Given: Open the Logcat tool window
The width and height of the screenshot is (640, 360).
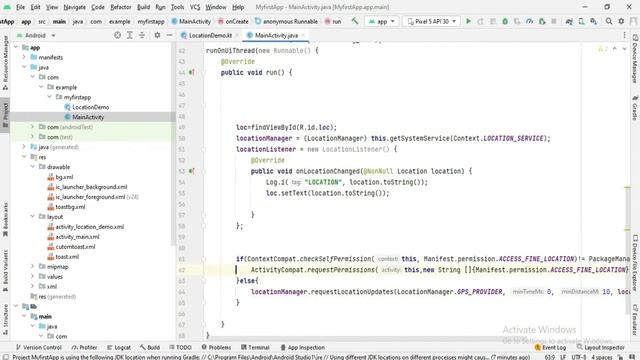Looking at the screenshot, I should click(x=119, y=347).
